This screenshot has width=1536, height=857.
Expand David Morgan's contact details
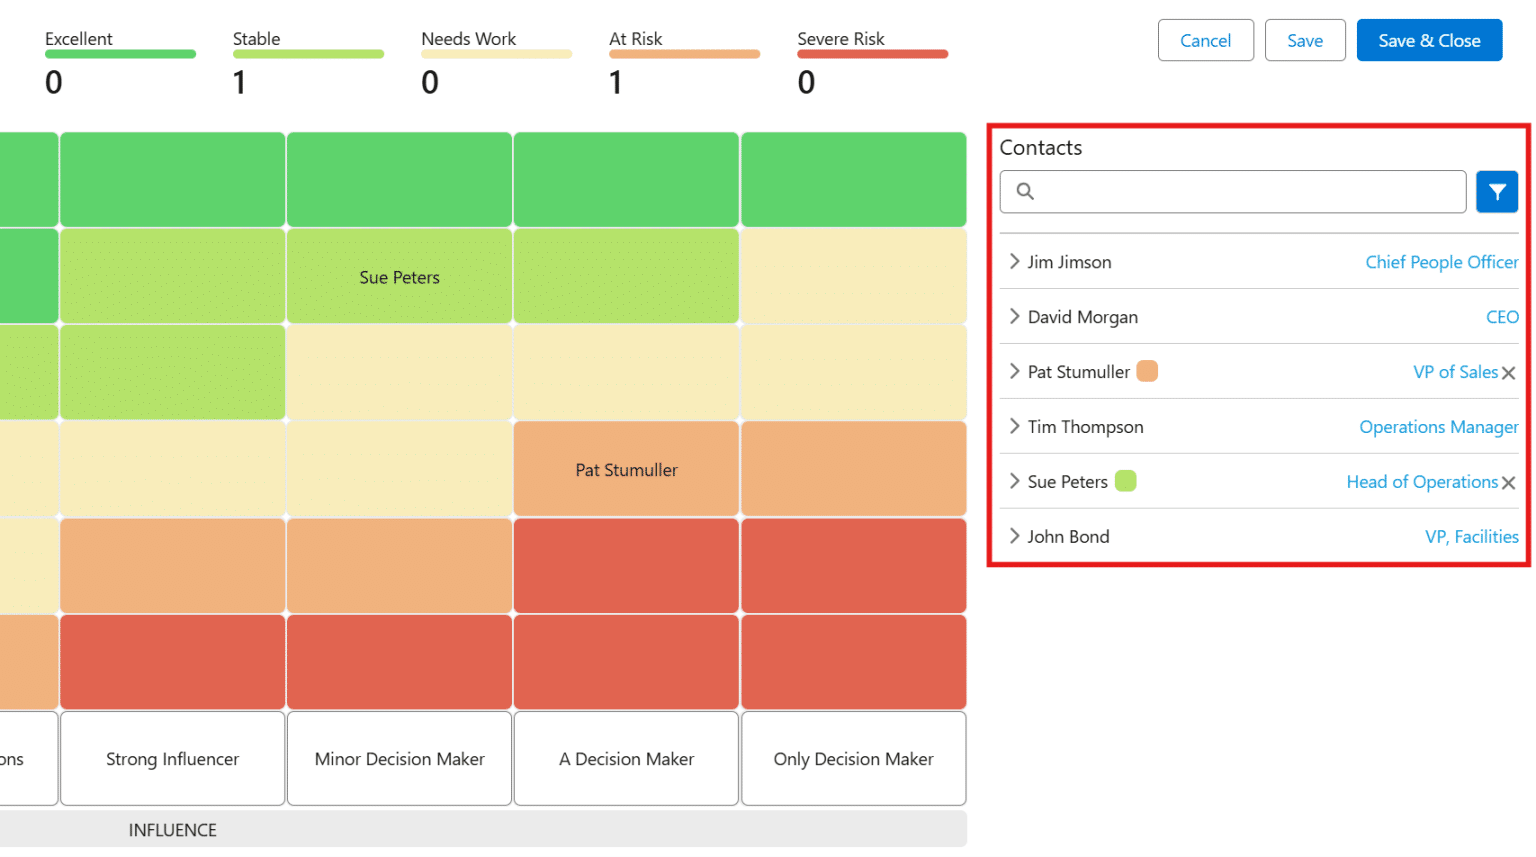1013,317
